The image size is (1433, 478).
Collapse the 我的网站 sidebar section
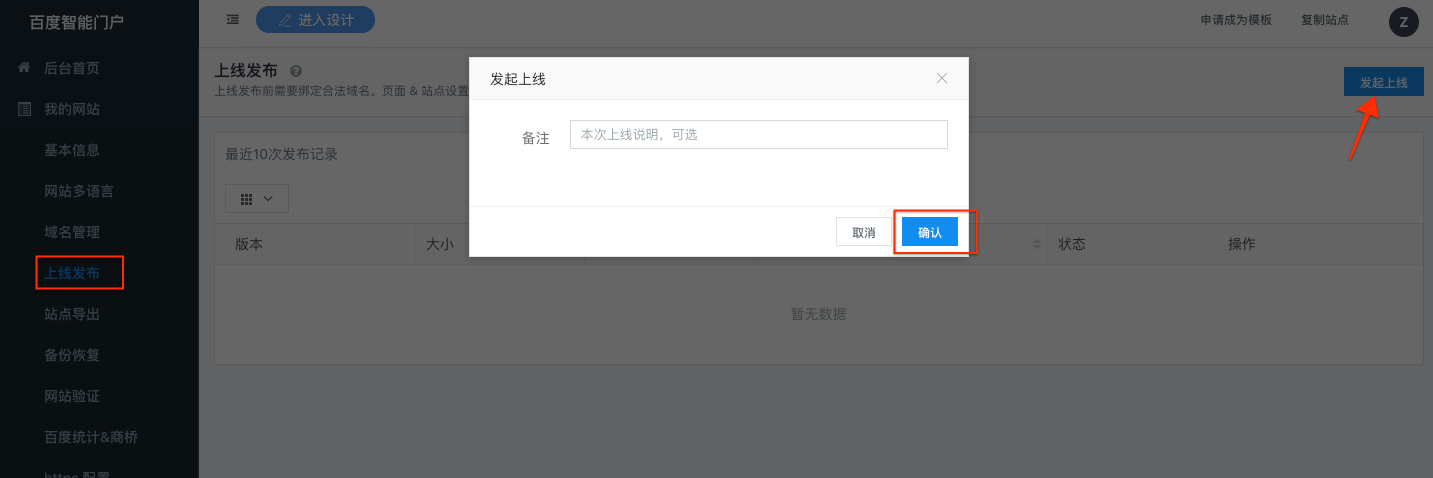point(71,109)
